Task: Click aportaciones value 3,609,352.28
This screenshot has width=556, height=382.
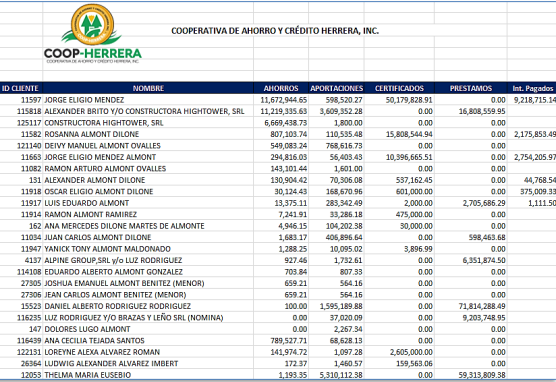Action: click(x=341, y=111)
